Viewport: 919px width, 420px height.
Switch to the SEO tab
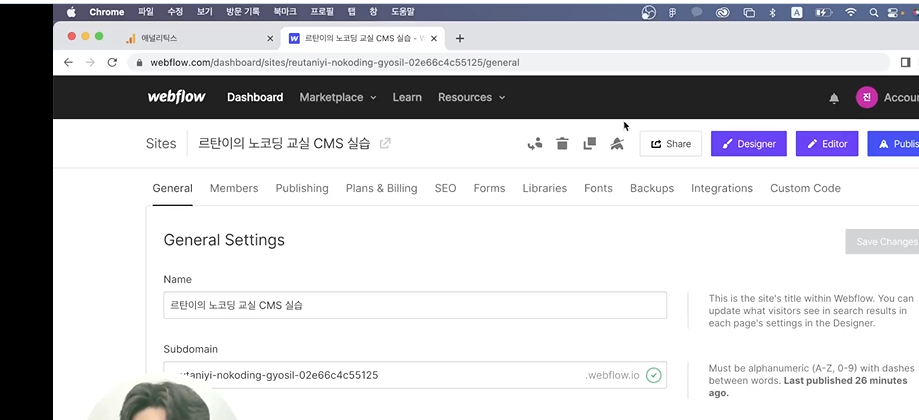445,188
